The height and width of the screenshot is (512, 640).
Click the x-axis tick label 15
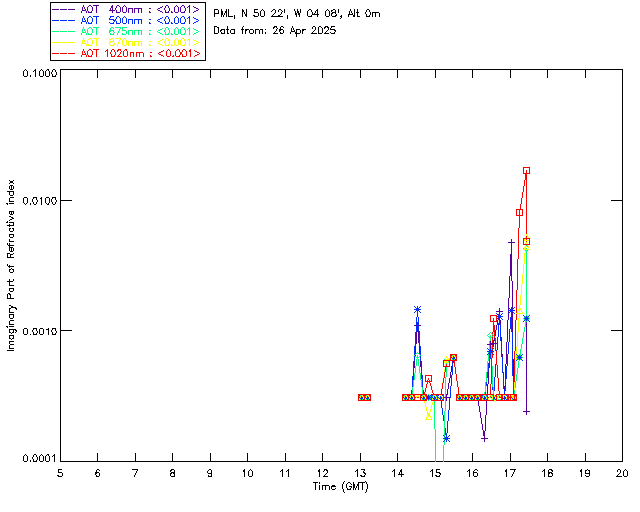435,473
